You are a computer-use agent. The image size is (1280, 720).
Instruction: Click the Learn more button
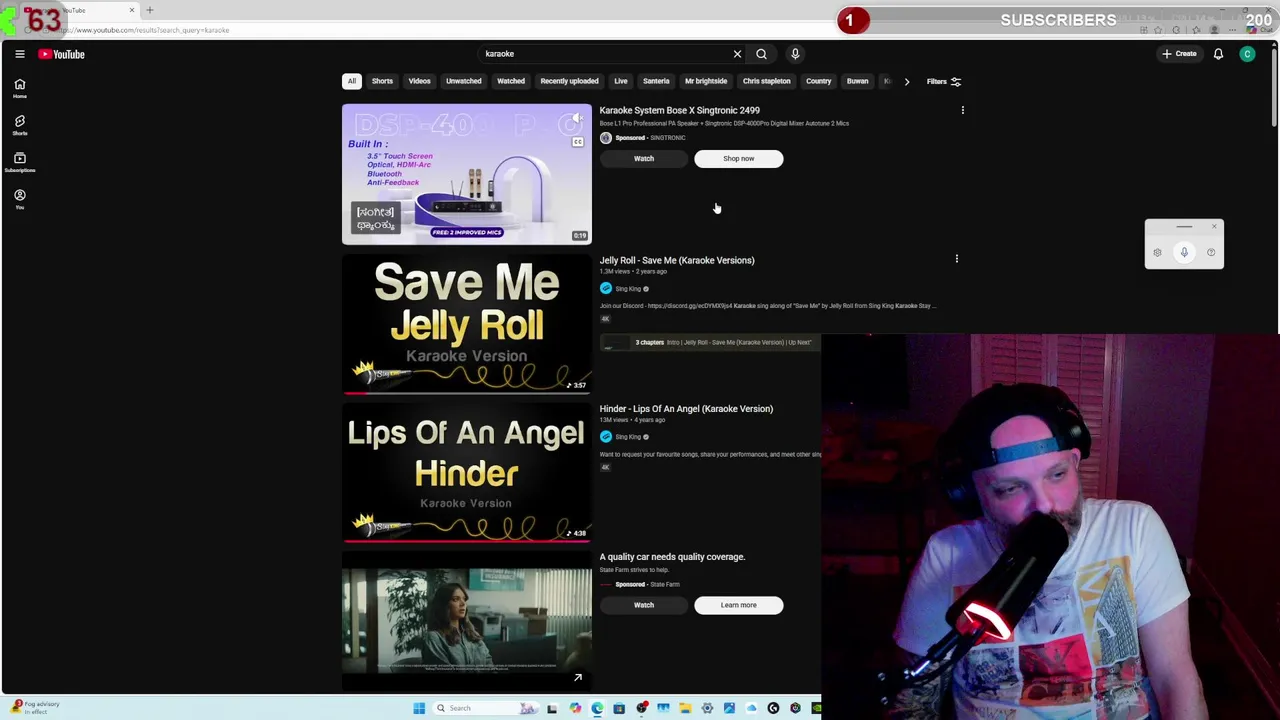point(739,604)
